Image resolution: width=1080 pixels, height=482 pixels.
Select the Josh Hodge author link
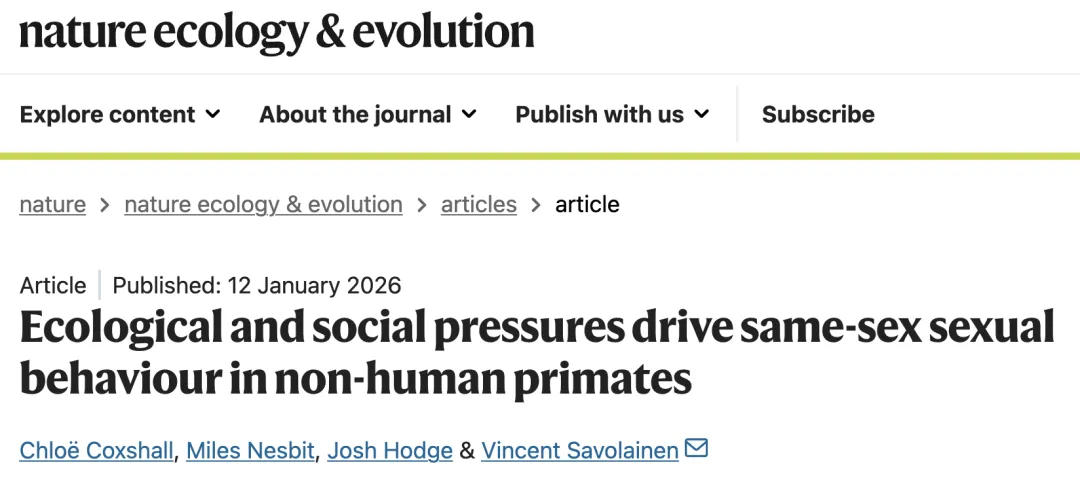click(392, 451)
